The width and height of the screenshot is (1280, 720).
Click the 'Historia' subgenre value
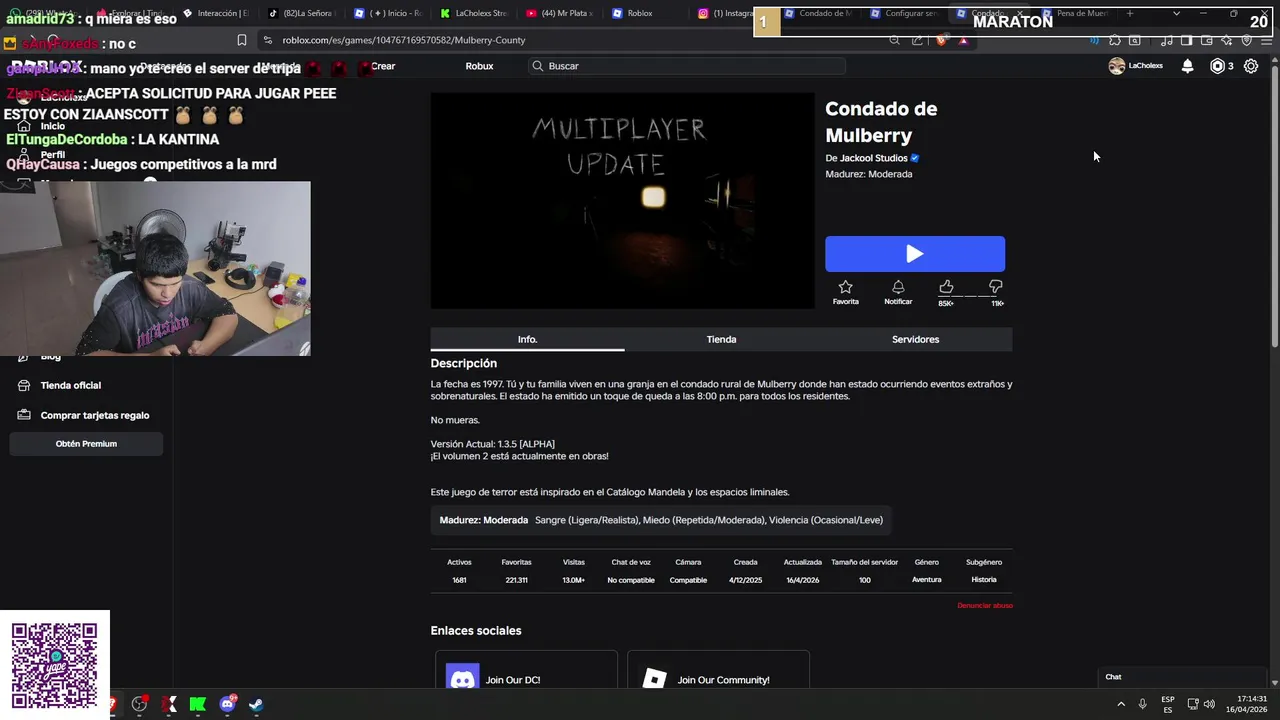[984, 580]
